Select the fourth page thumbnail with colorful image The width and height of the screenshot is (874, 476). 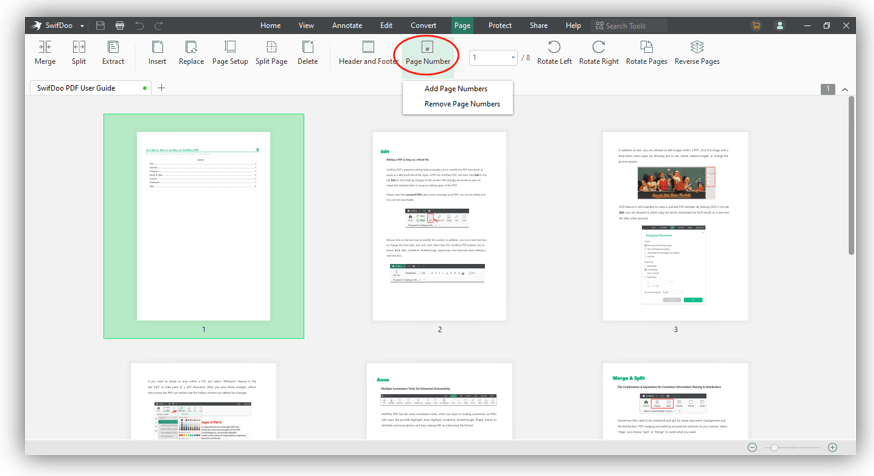[x=203, y=401]
